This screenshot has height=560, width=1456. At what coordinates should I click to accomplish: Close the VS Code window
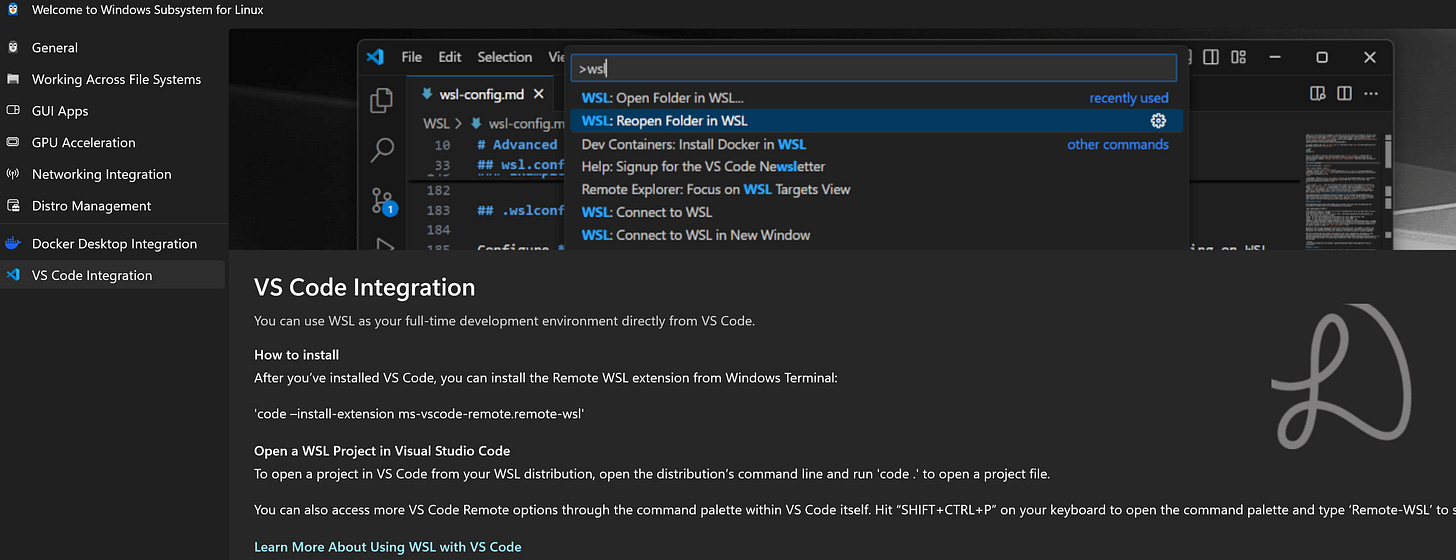[x=1370, y=57]
